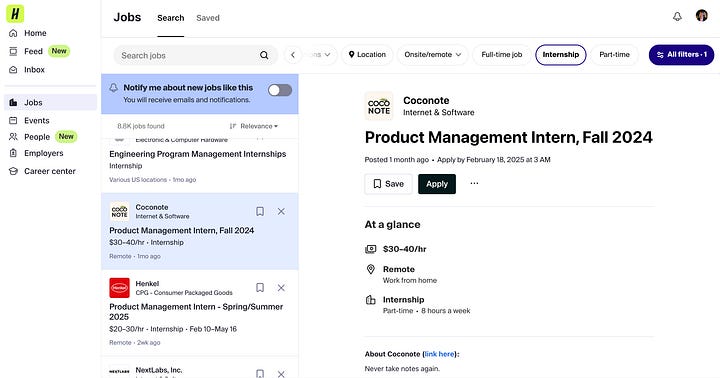Open the 'link here' hyperlink
The image size is (720, 378).
tap(439, 354)
